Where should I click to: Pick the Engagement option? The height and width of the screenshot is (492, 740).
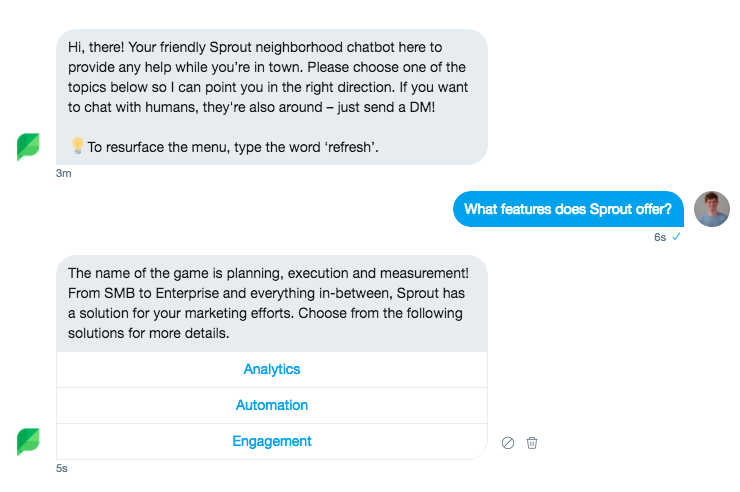pyautogui.click(x=272, y=441)
